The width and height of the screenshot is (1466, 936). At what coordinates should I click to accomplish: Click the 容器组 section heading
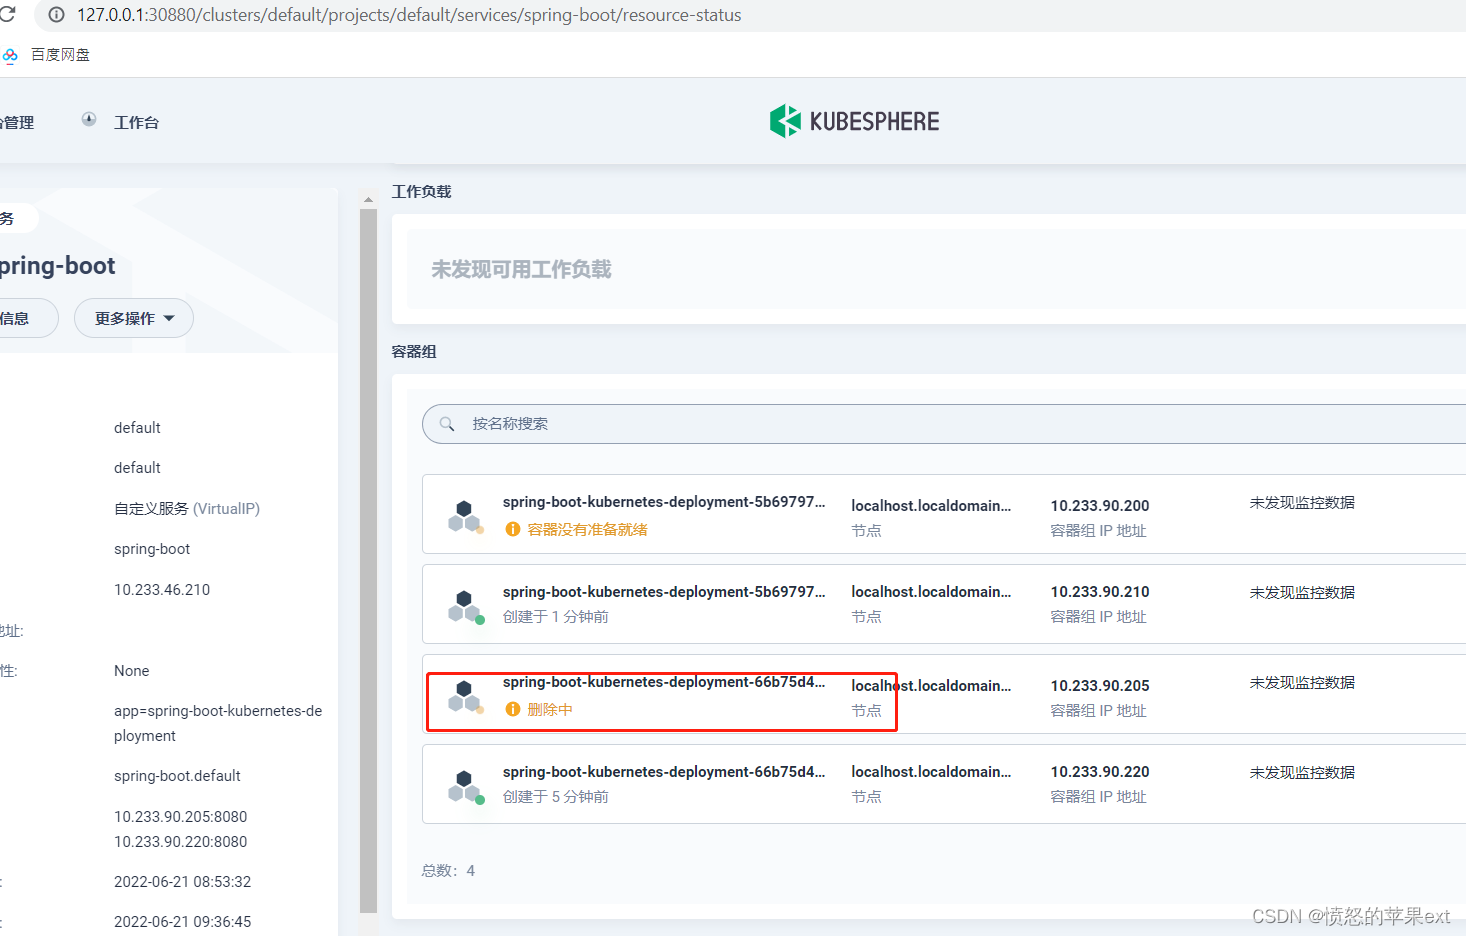(414, 352)
